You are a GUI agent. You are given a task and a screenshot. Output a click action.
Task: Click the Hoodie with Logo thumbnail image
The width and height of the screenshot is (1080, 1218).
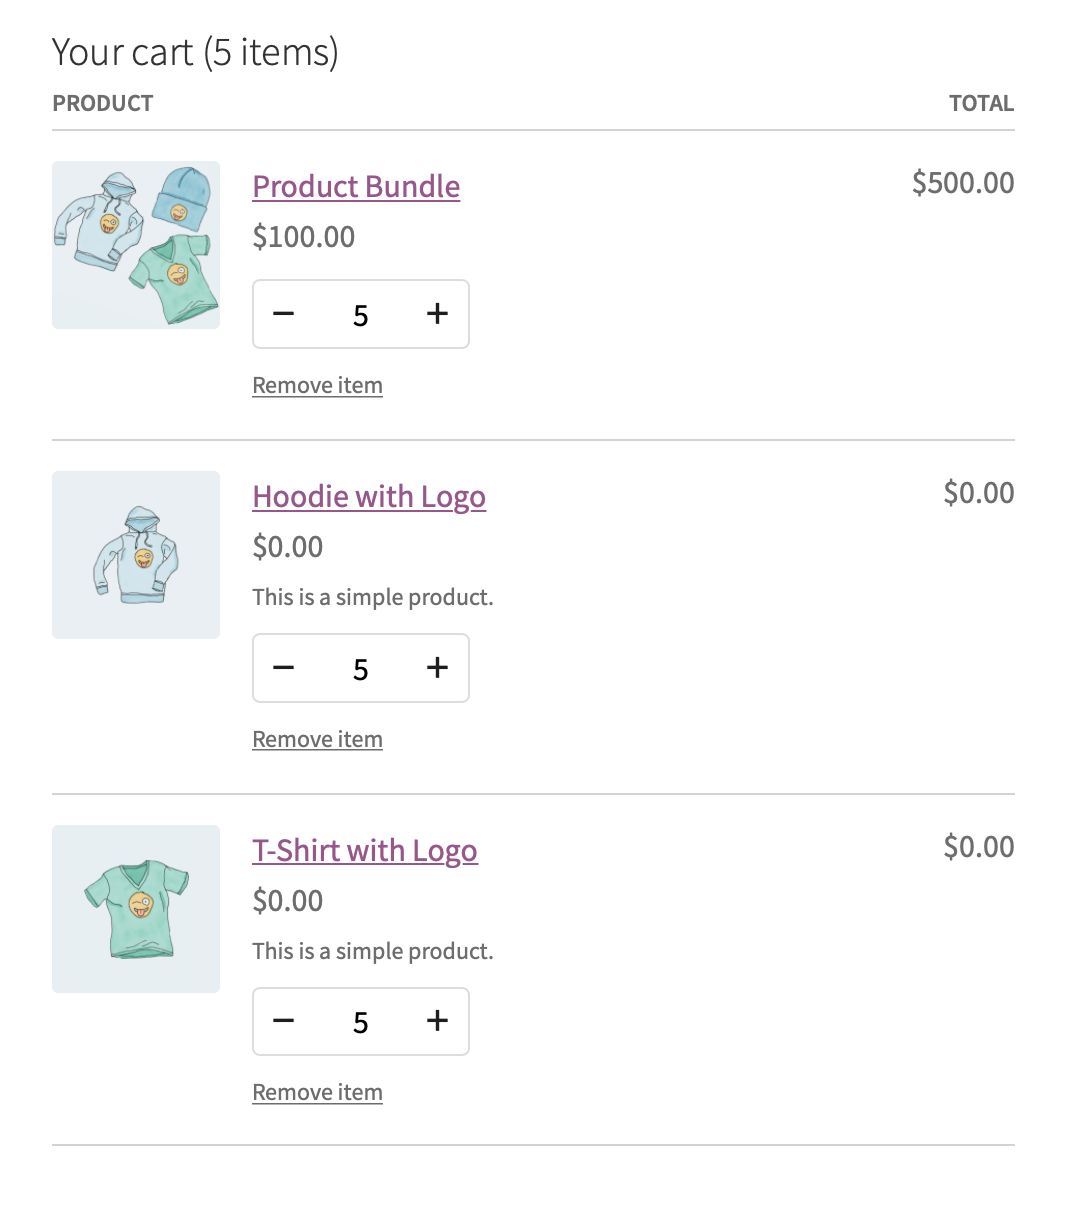coord(135,555)
